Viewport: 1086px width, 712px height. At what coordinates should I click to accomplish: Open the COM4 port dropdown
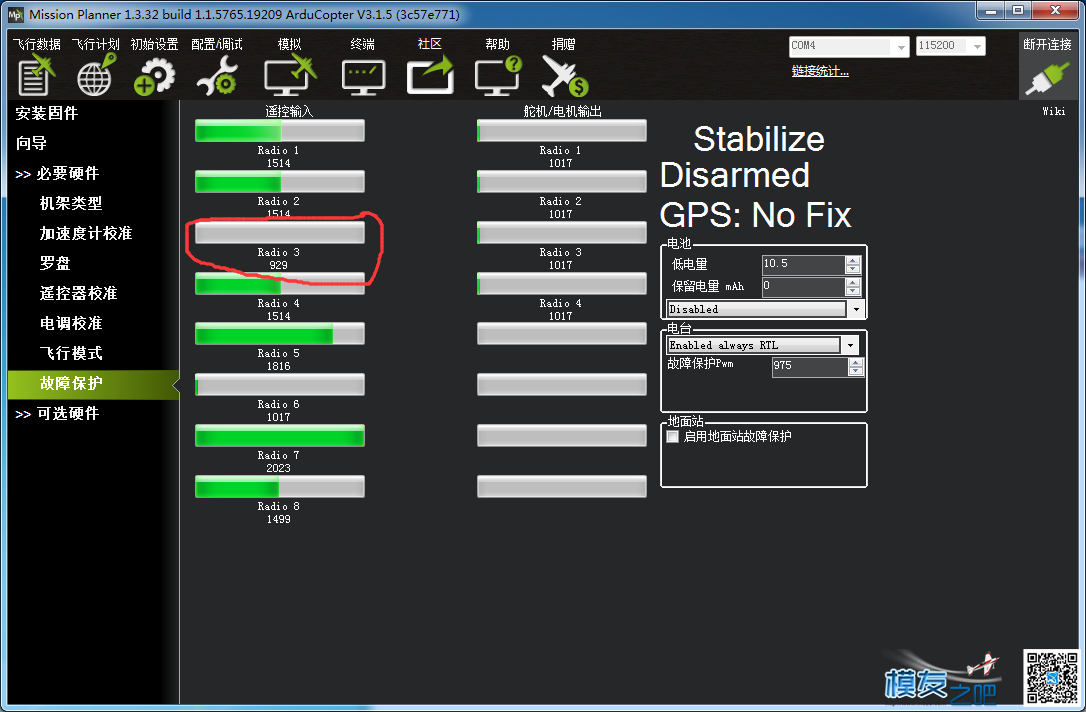900,46
